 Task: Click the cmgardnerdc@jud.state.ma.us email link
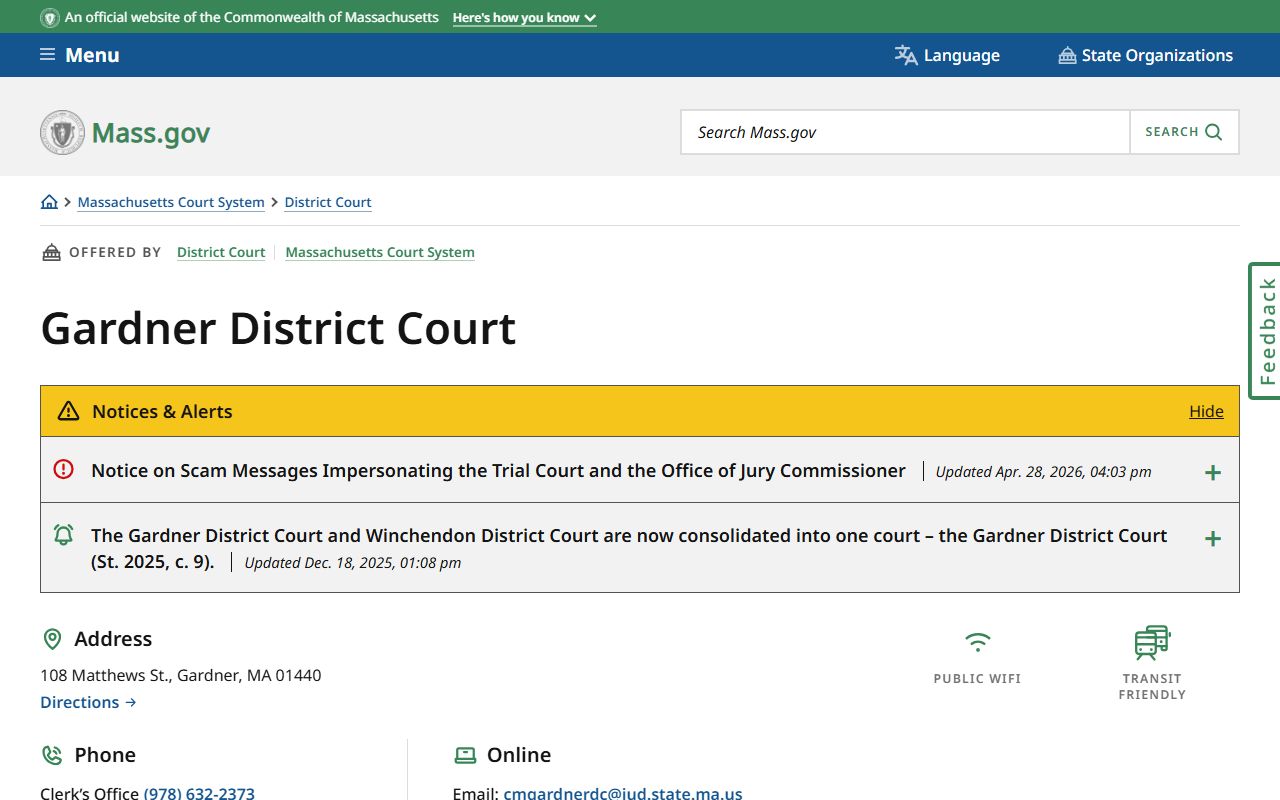tap(623, 794)
